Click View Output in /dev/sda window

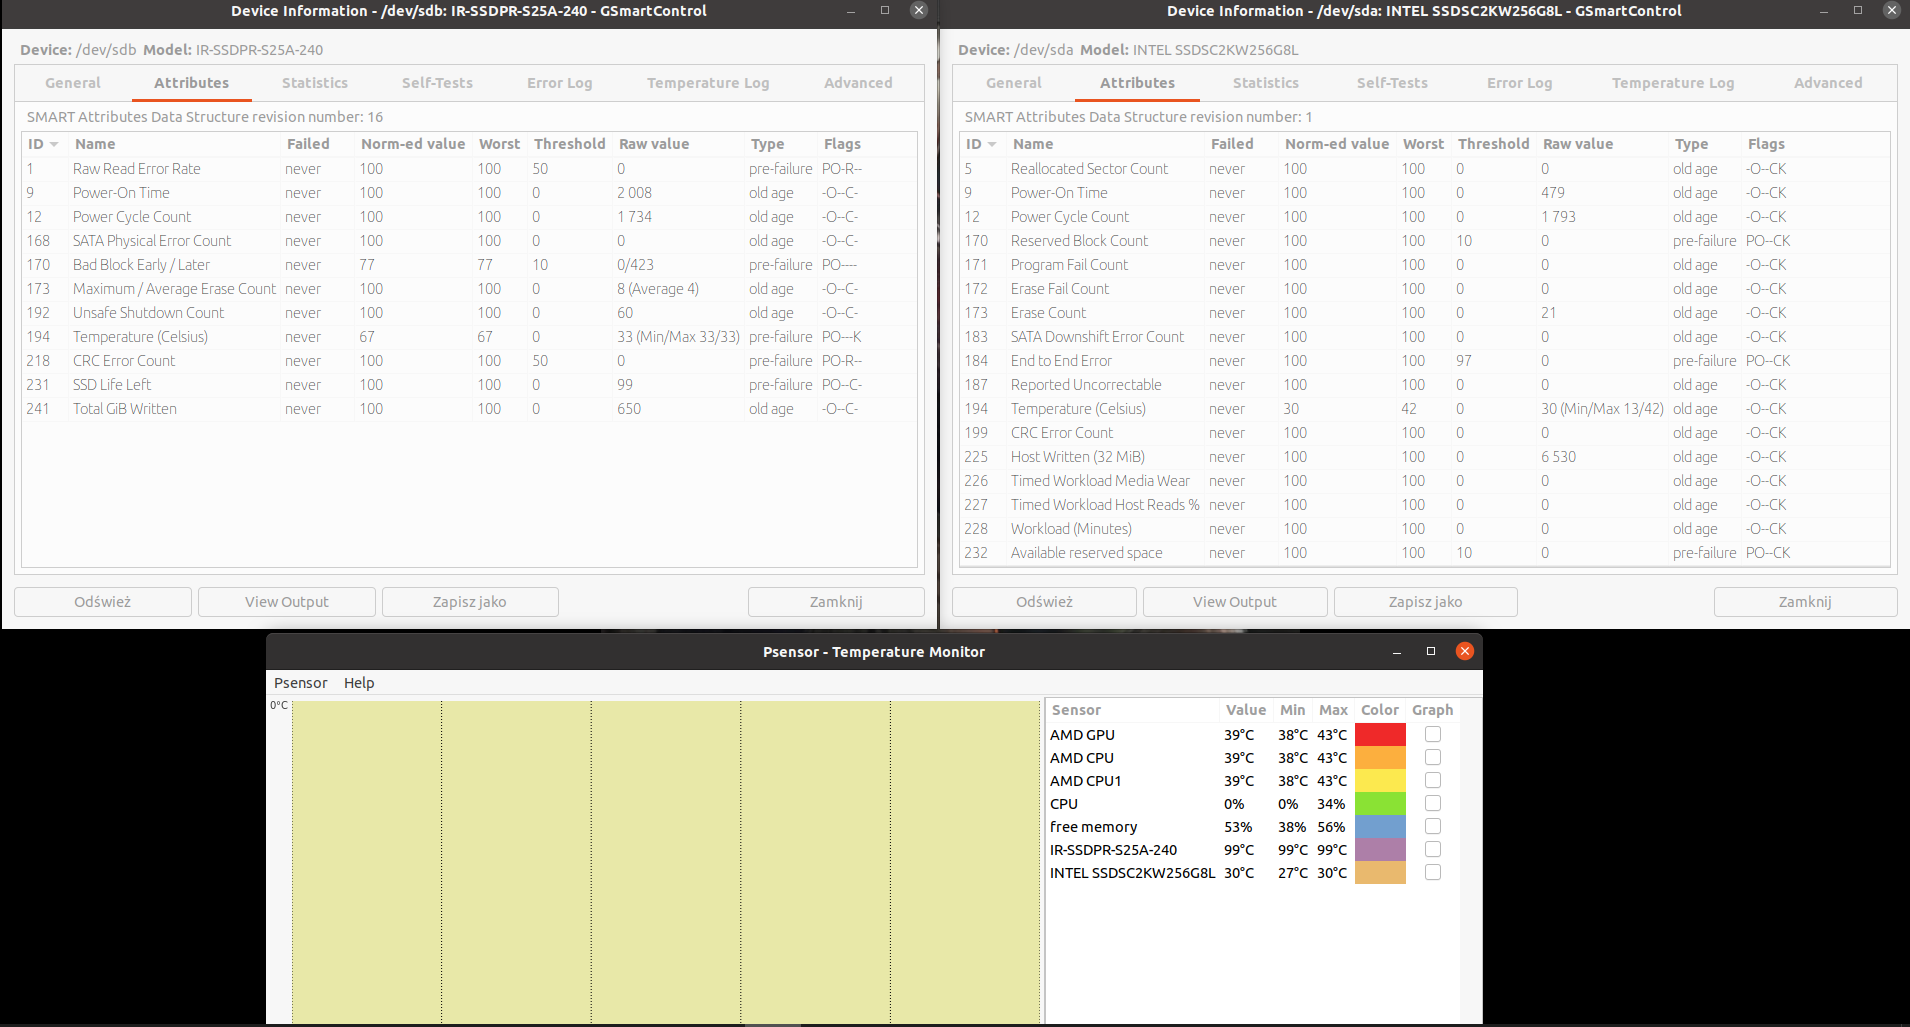1235,602
